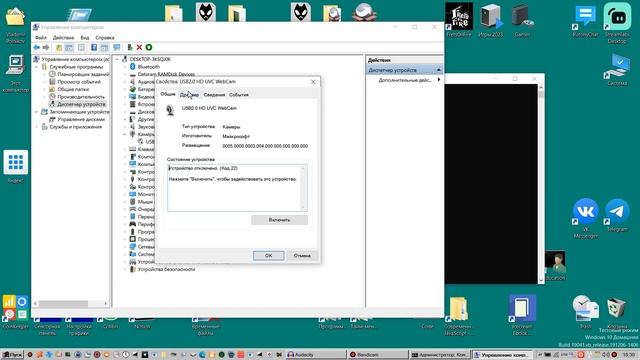Open the Яндекс desktop icon
The width and height of the screenshot is (640, 360).
pos(16,167)
